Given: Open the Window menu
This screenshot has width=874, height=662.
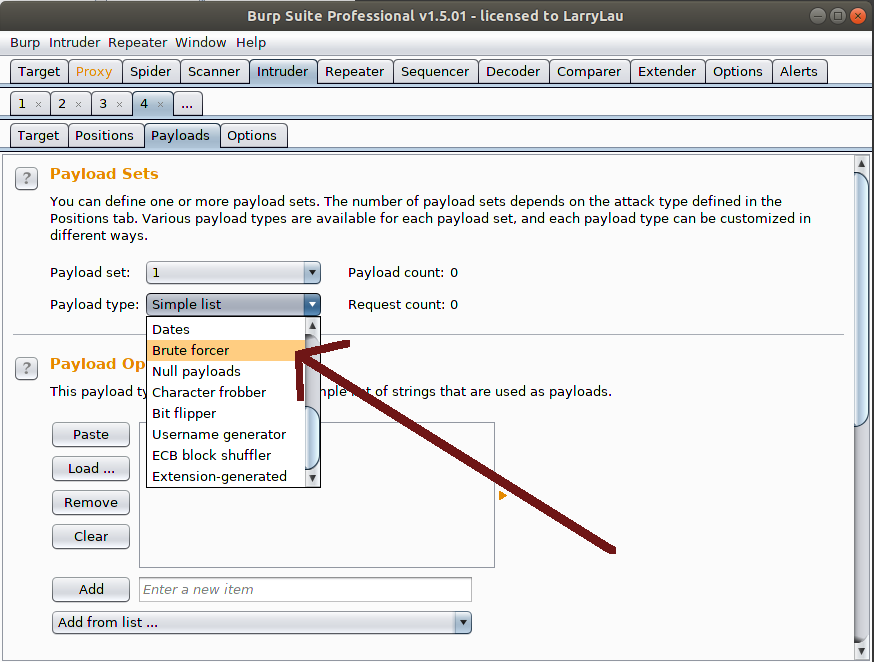Looking at the screenshot, I should coord(201,42).
